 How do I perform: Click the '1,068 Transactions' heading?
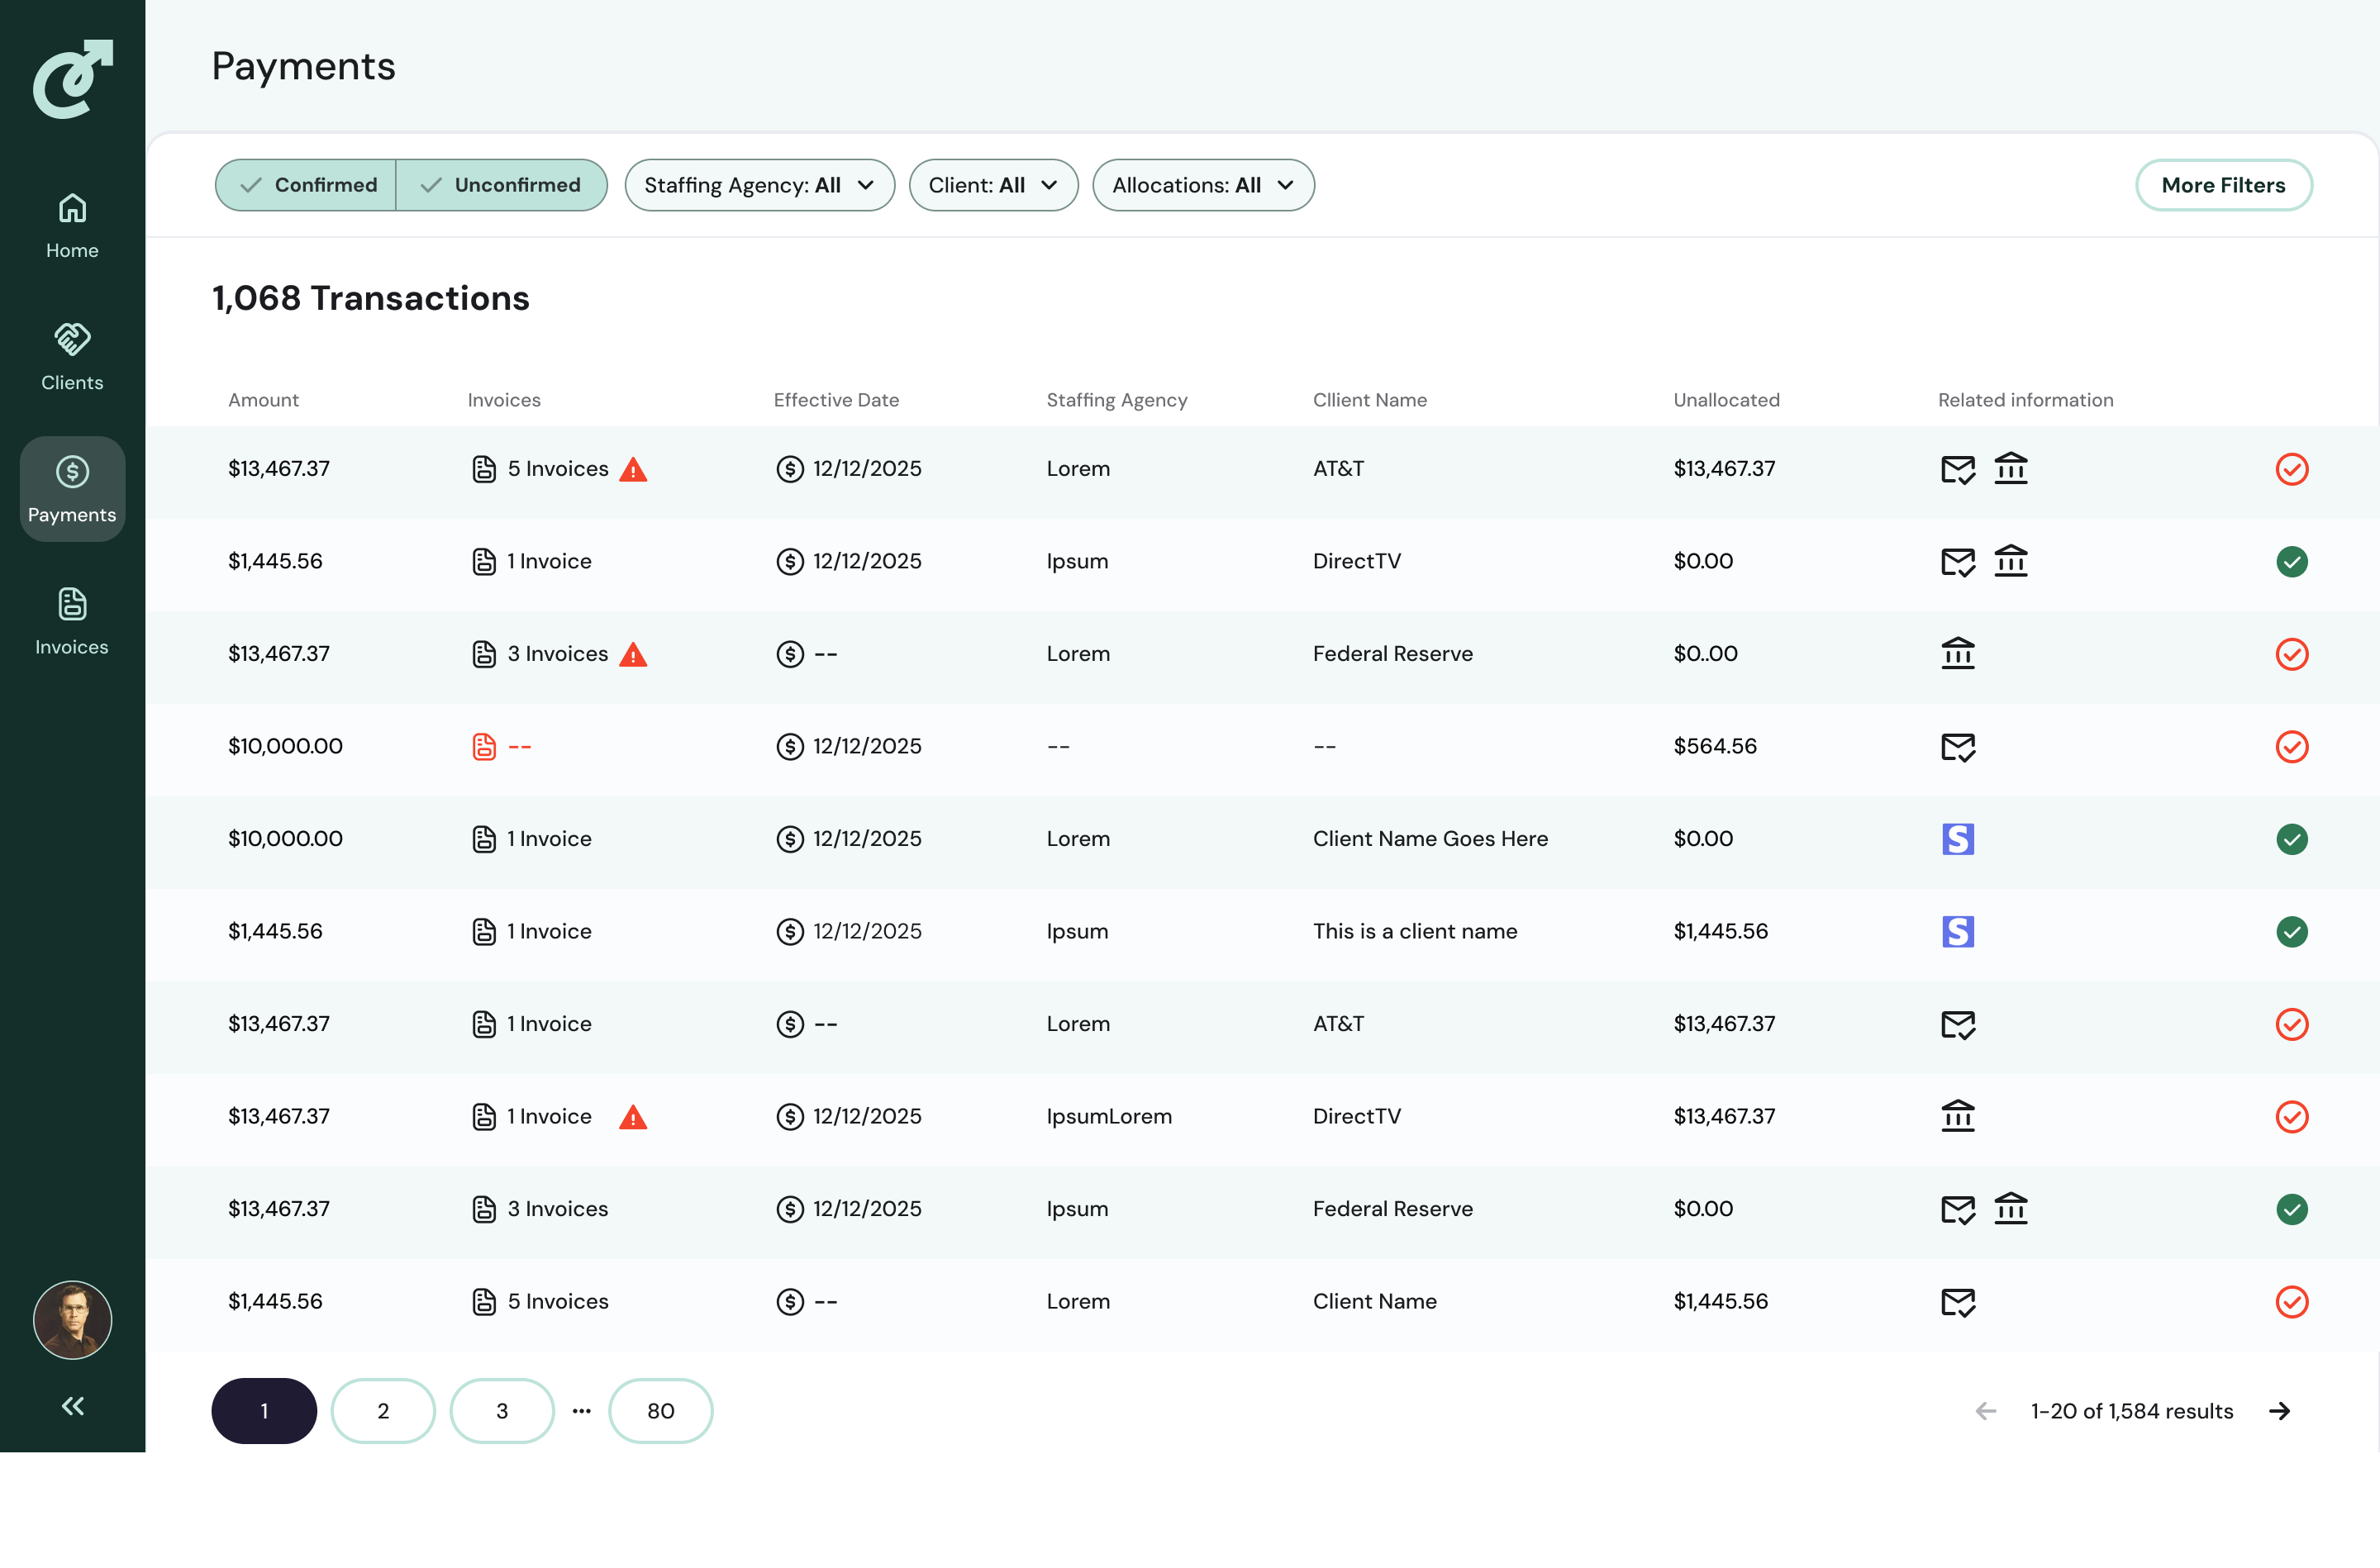click(x=371, y=298)
